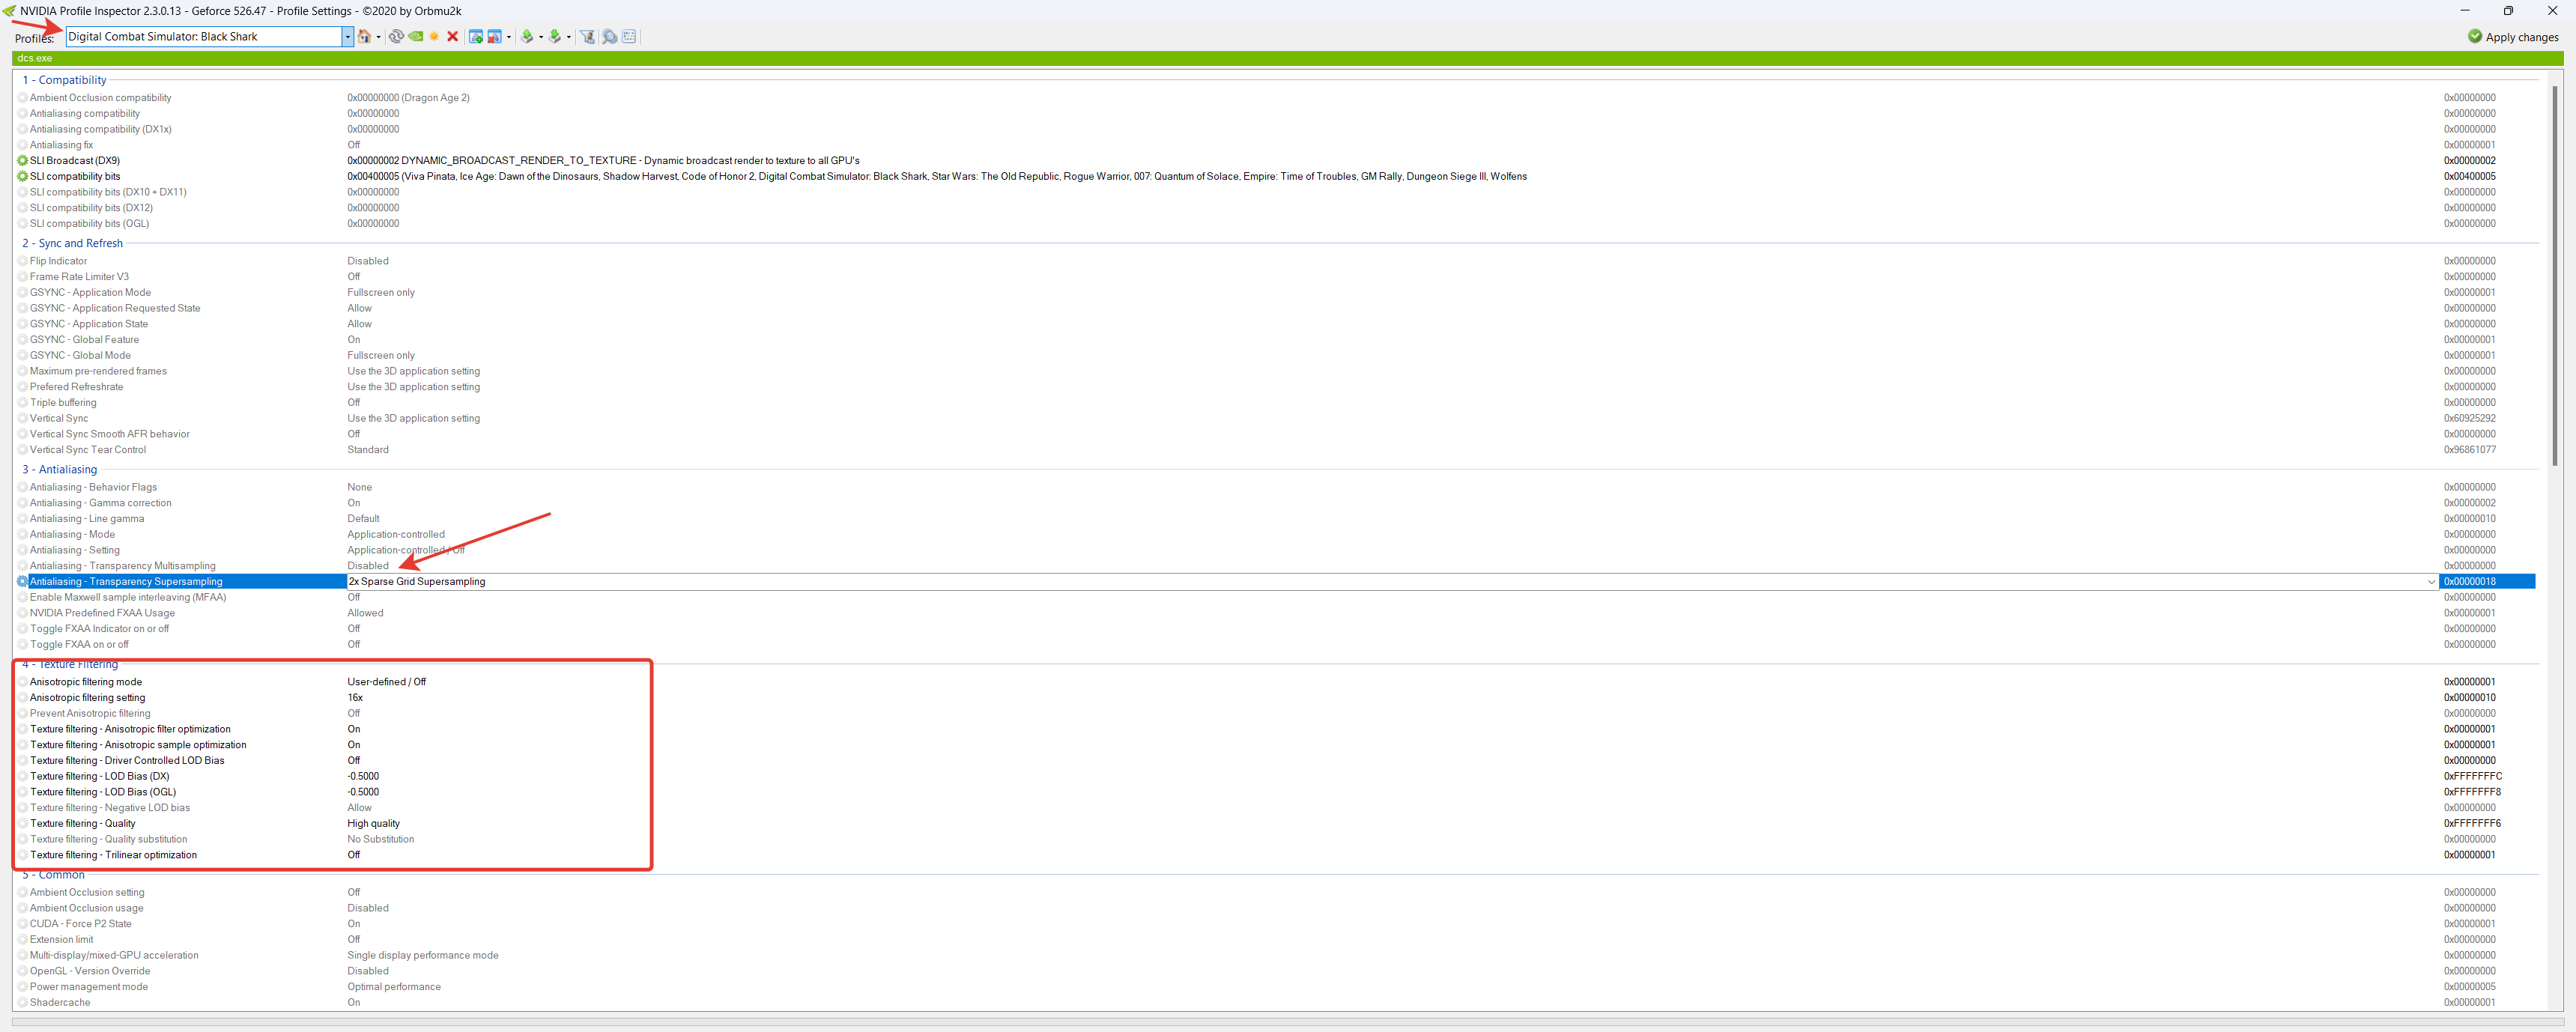Screen dimensions: 2576x1032
Task: Click the '3 - Antialiasing' group header
Action: coord(60,470)
